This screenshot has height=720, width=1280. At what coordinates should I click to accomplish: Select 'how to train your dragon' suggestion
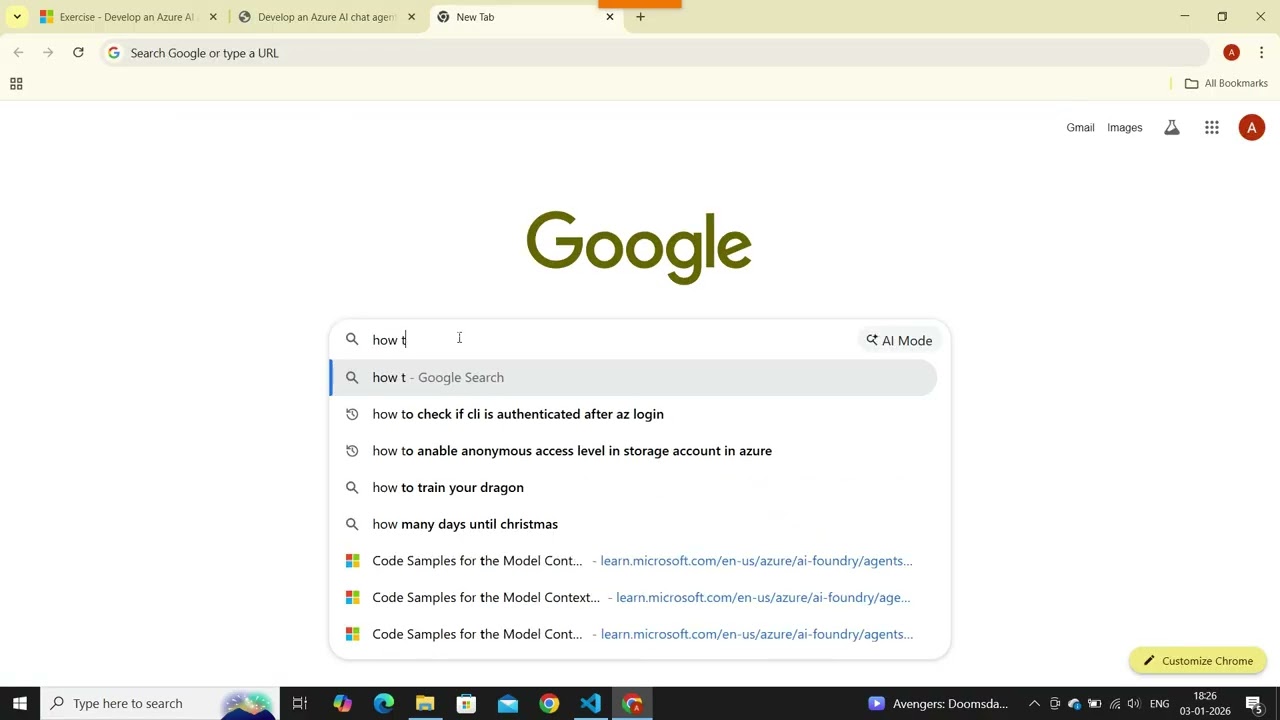[x=633, y=488]
